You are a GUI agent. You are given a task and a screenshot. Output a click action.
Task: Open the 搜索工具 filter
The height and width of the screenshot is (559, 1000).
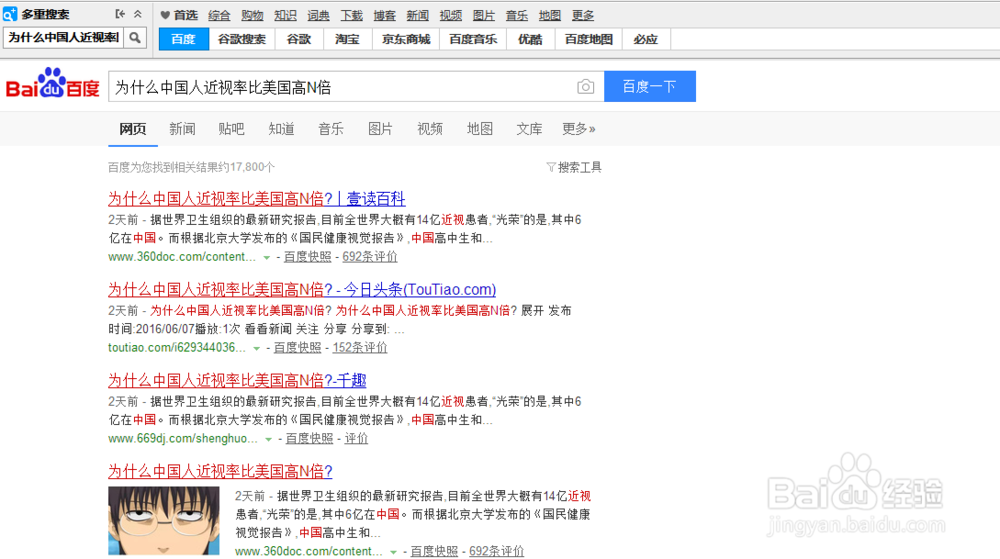point(574,167)
